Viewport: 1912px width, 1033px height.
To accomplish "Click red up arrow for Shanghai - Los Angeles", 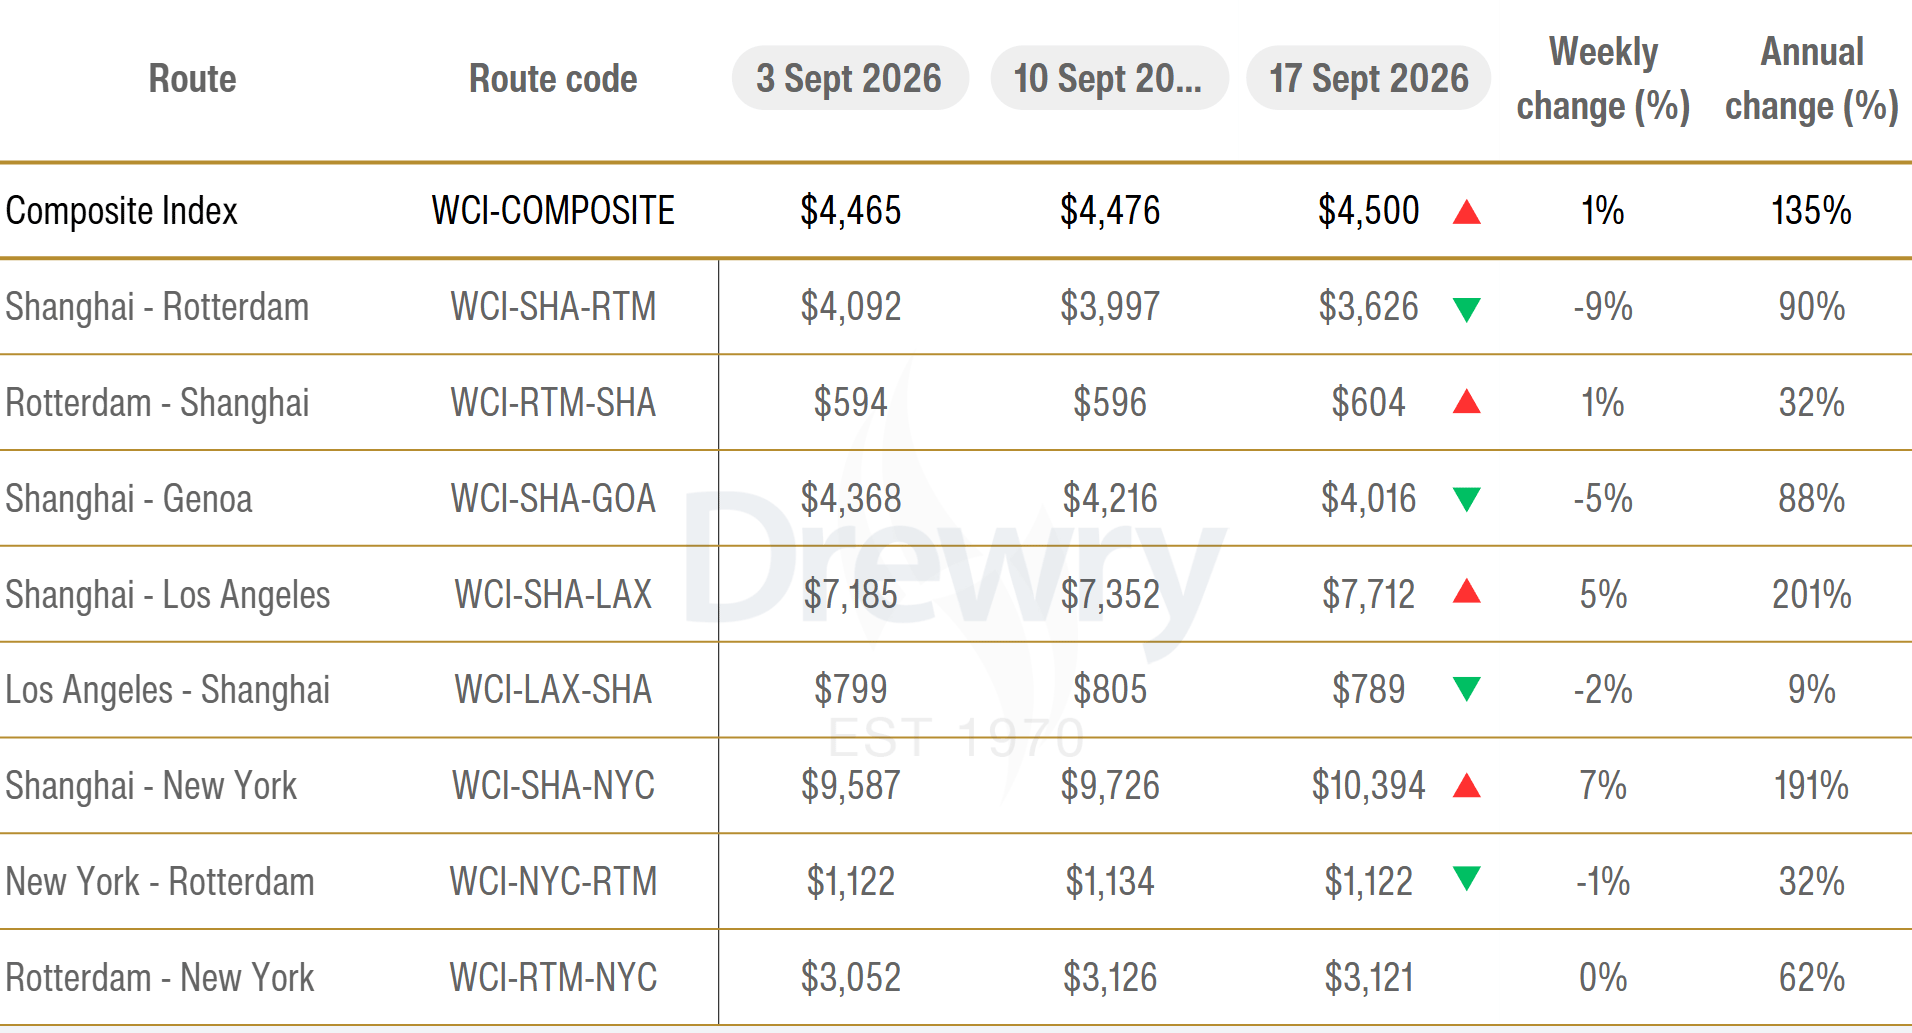I will click(x=1466, y=591).
